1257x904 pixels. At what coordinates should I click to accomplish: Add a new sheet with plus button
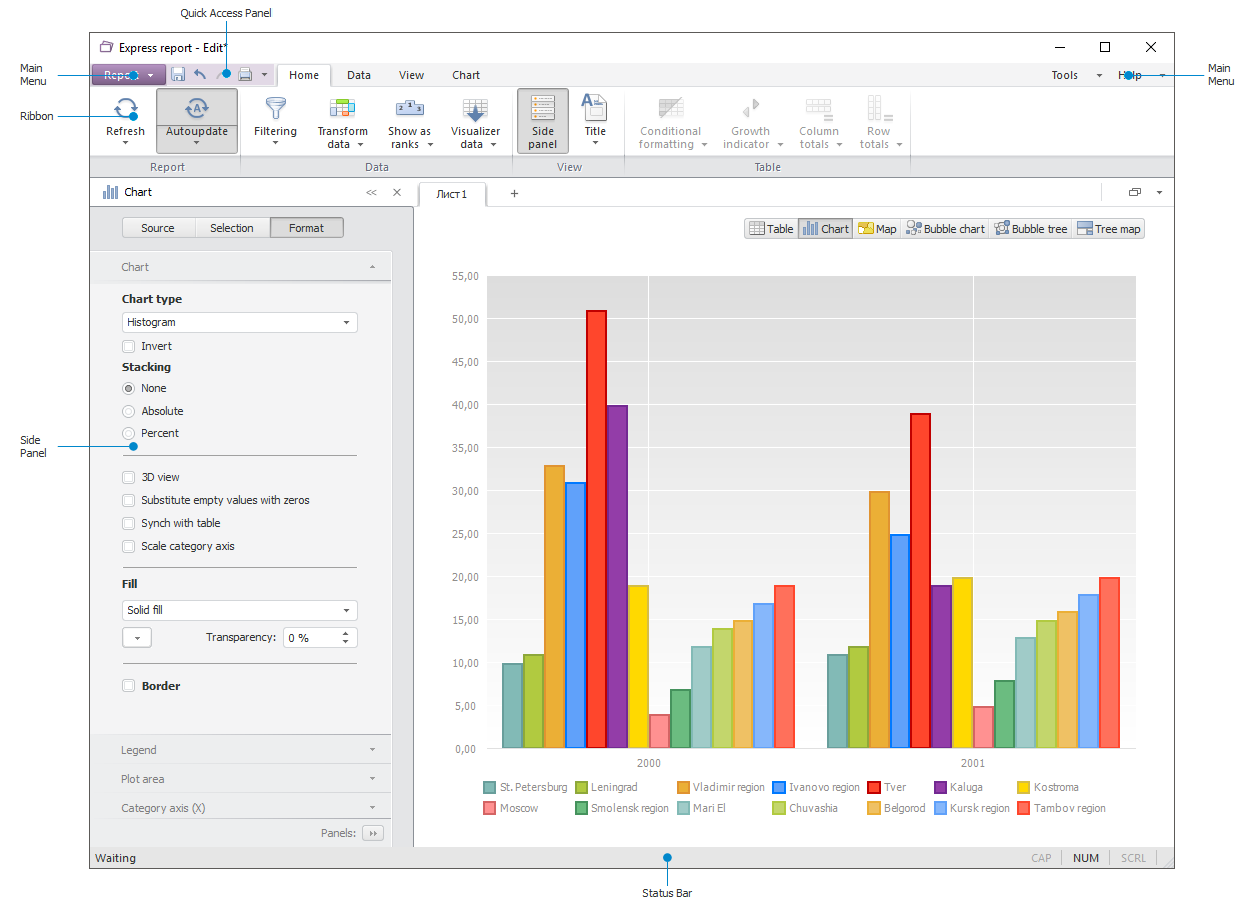pos(515,194)
